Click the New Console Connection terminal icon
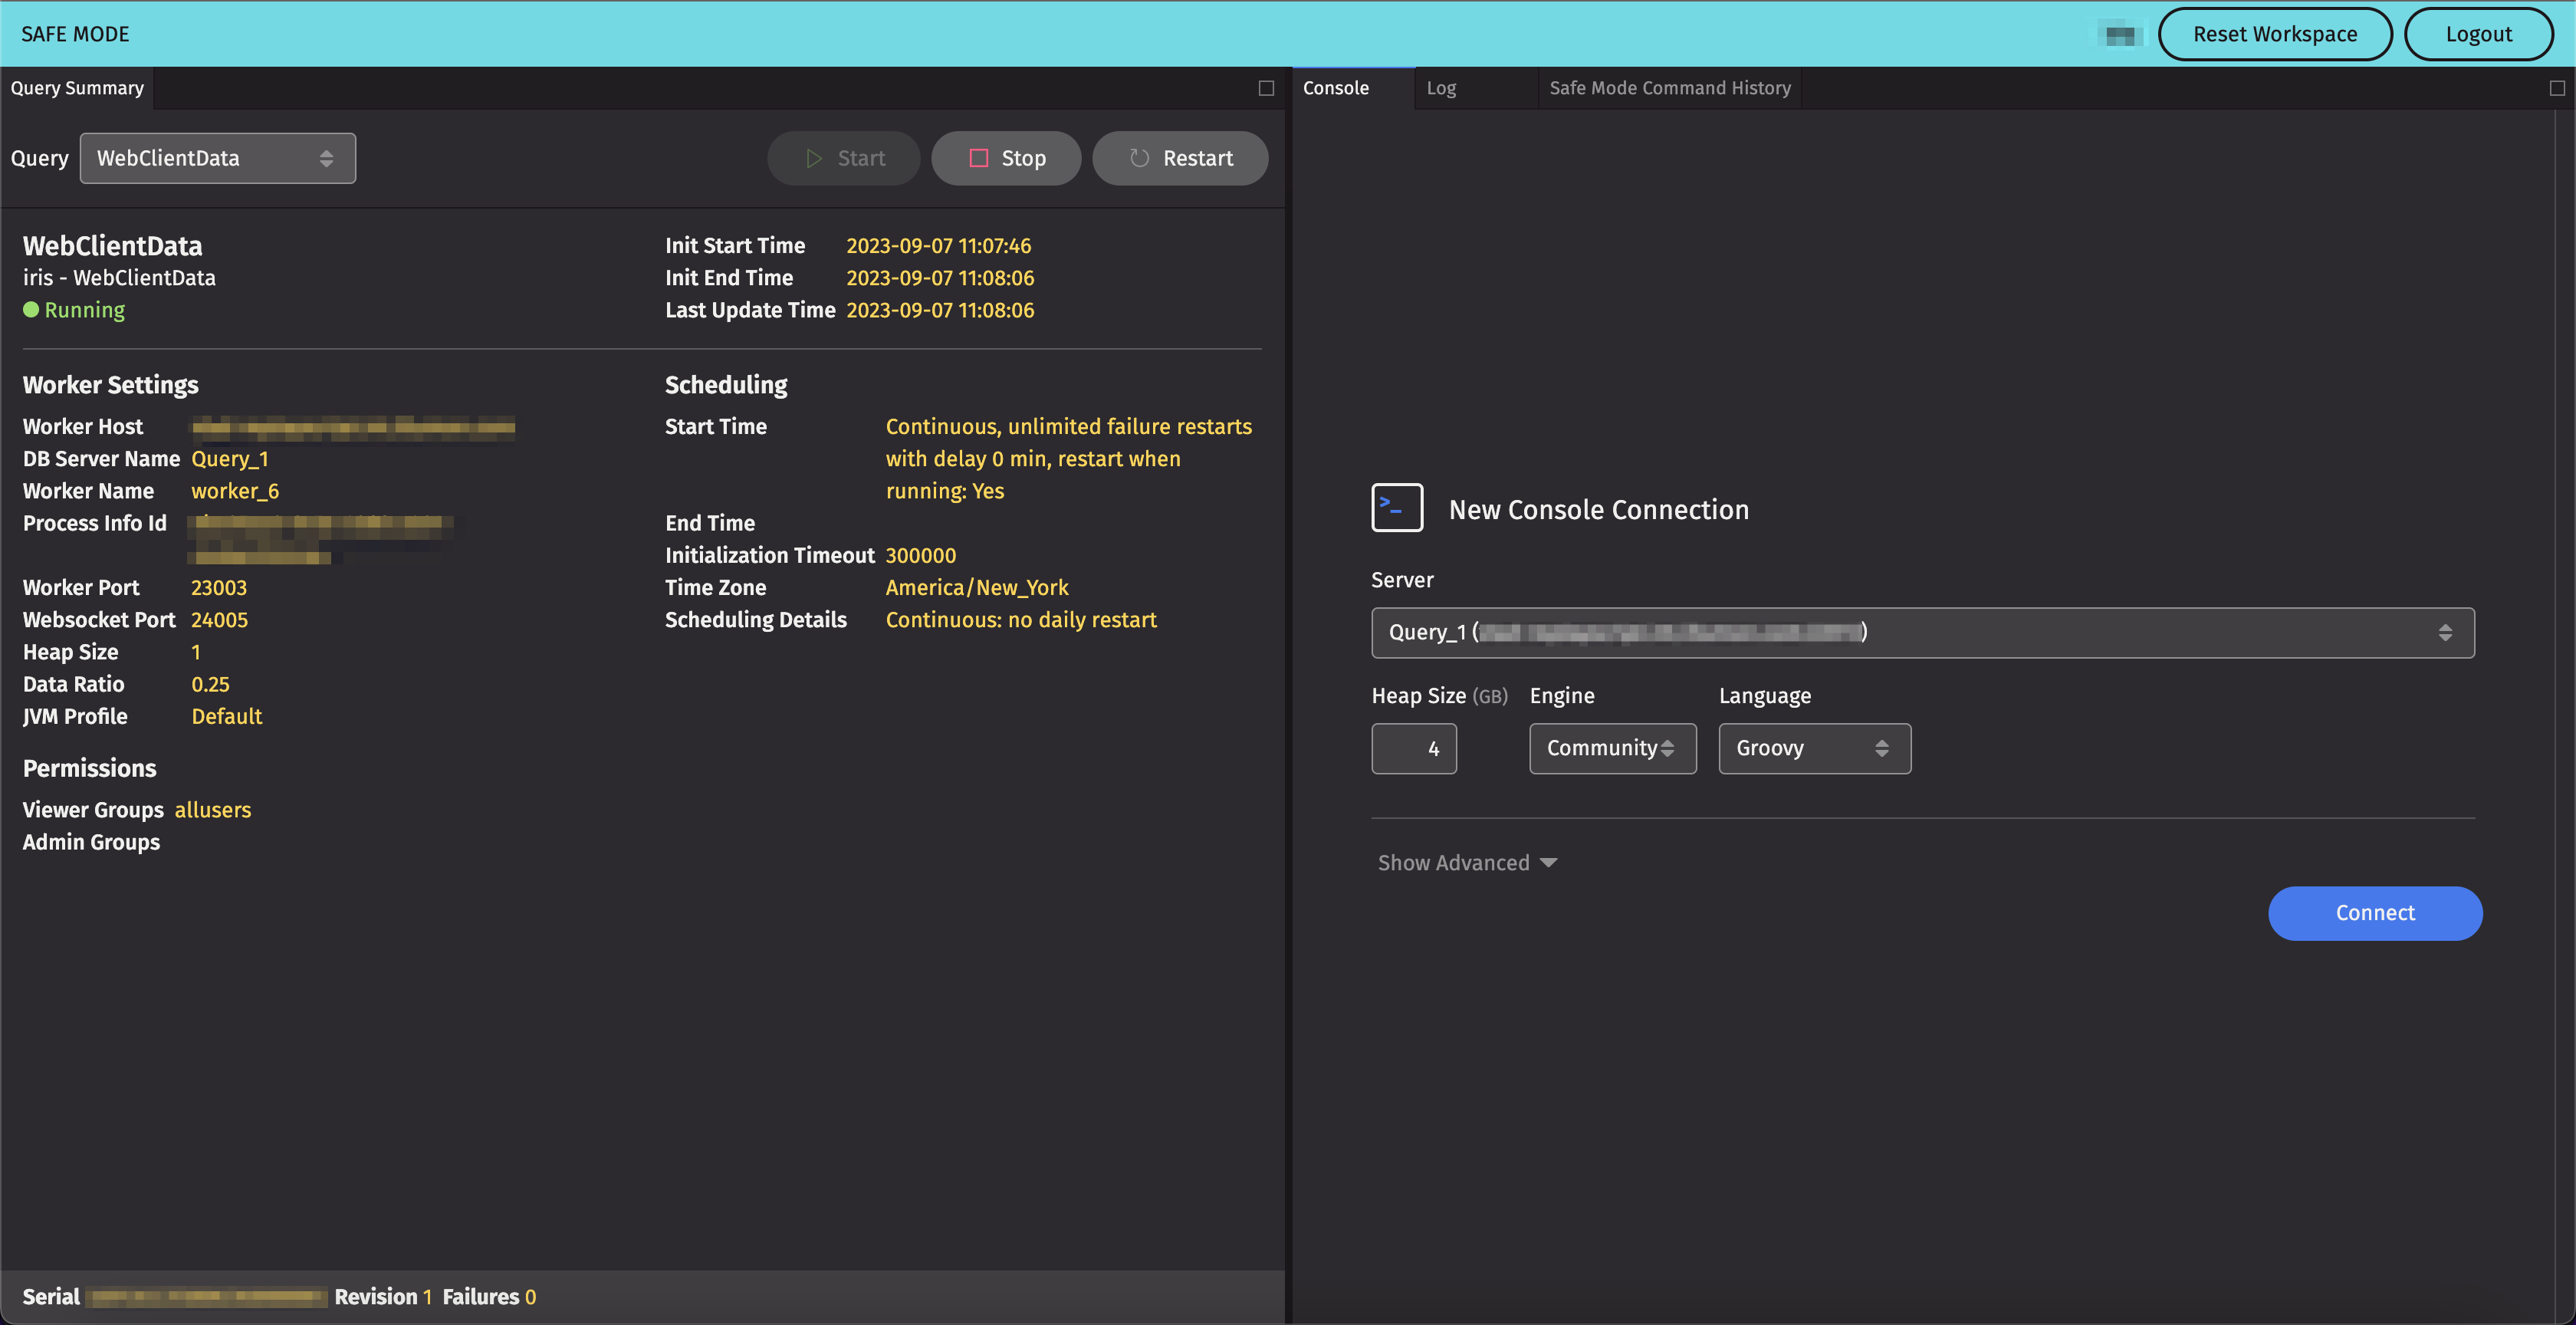The width and height of the screenshot is (2576, 1325). tap(1397, 508)
